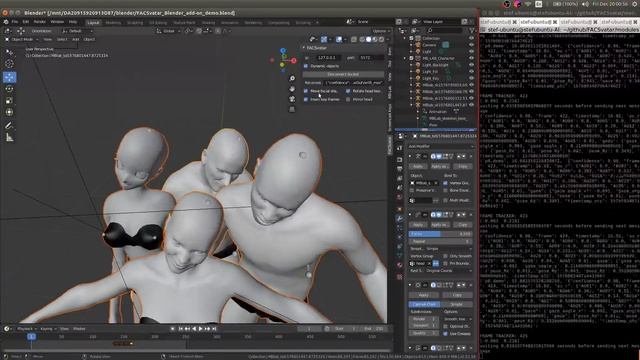Toggle the Dynamic objects checkbox
The height and width of the screenshot is (360, 640).
coord(306,66)
